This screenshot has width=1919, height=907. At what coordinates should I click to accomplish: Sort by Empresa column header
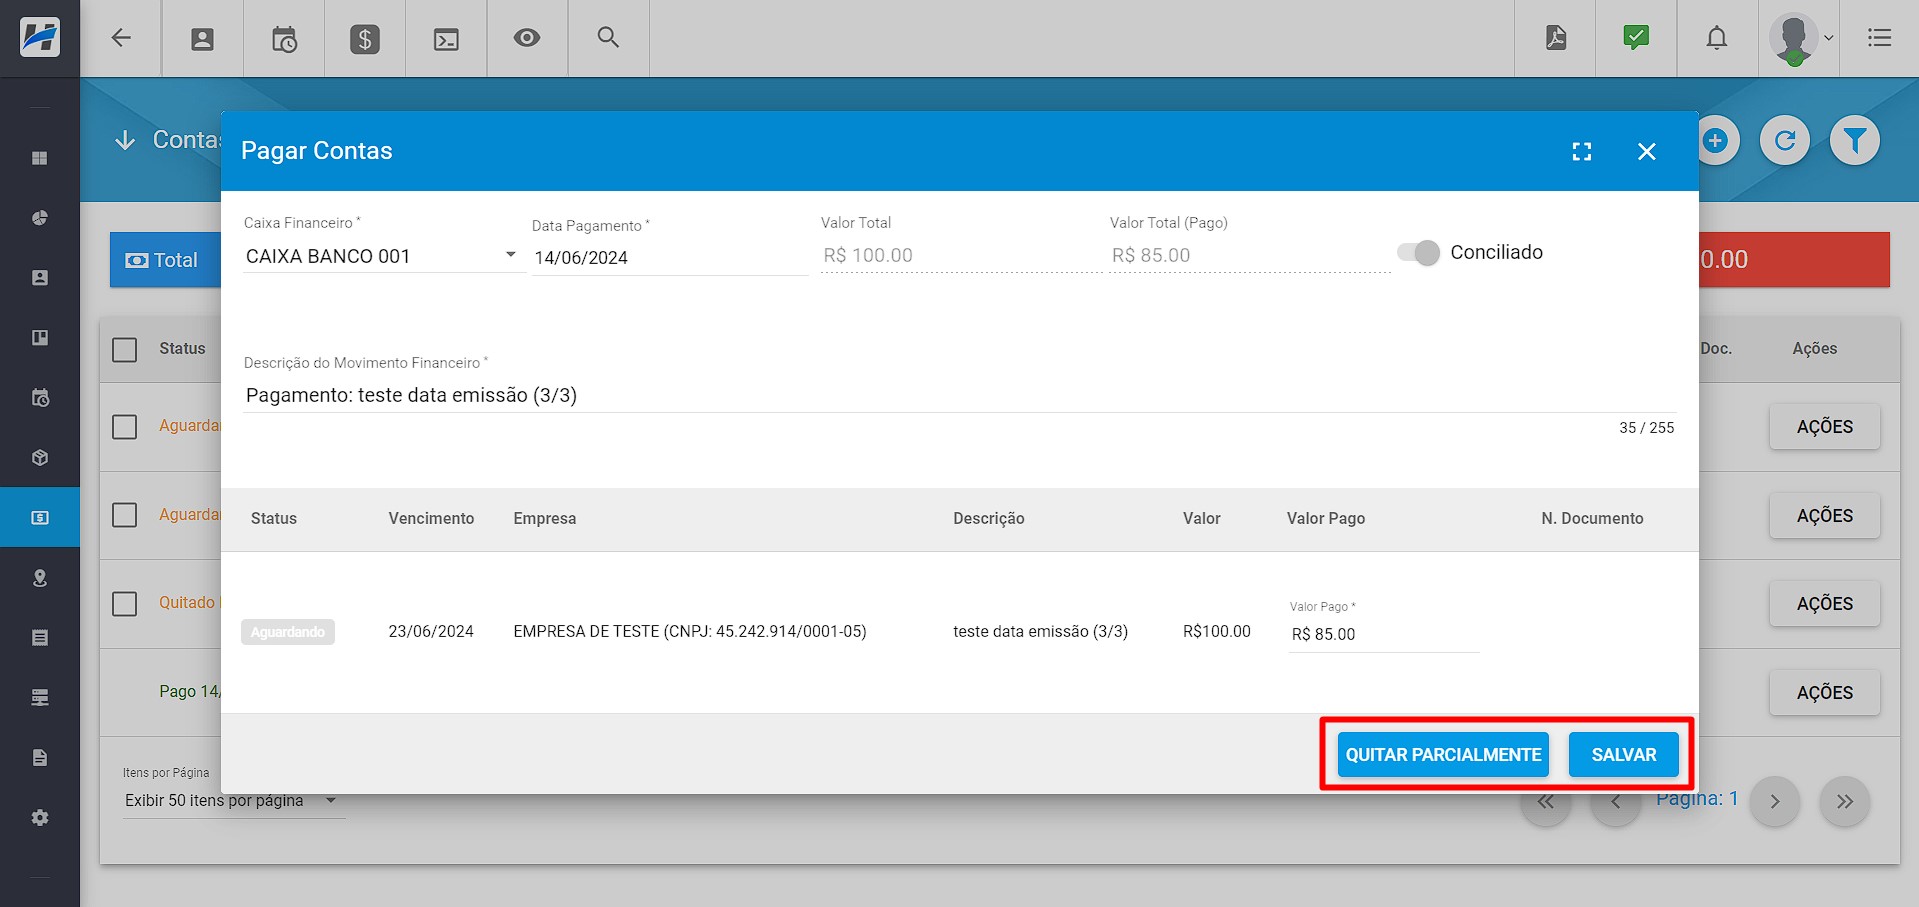click(x=545, y=518)
